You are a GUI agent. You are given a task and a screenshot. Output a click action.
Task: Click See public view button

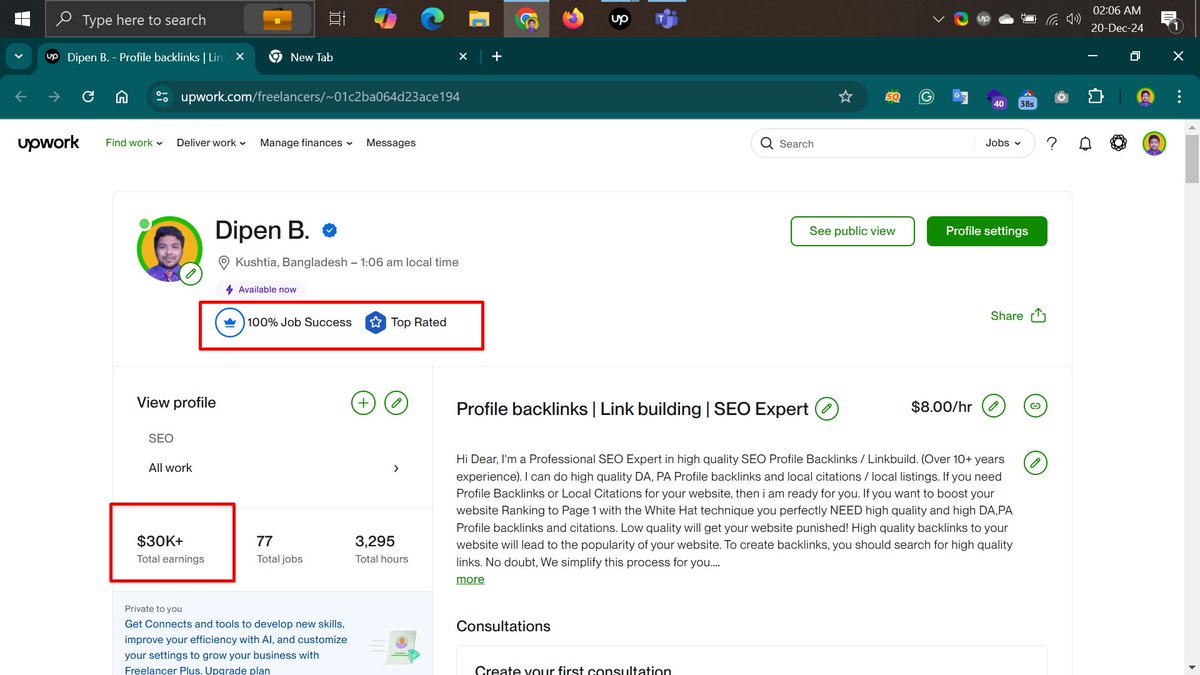[852, 231]
